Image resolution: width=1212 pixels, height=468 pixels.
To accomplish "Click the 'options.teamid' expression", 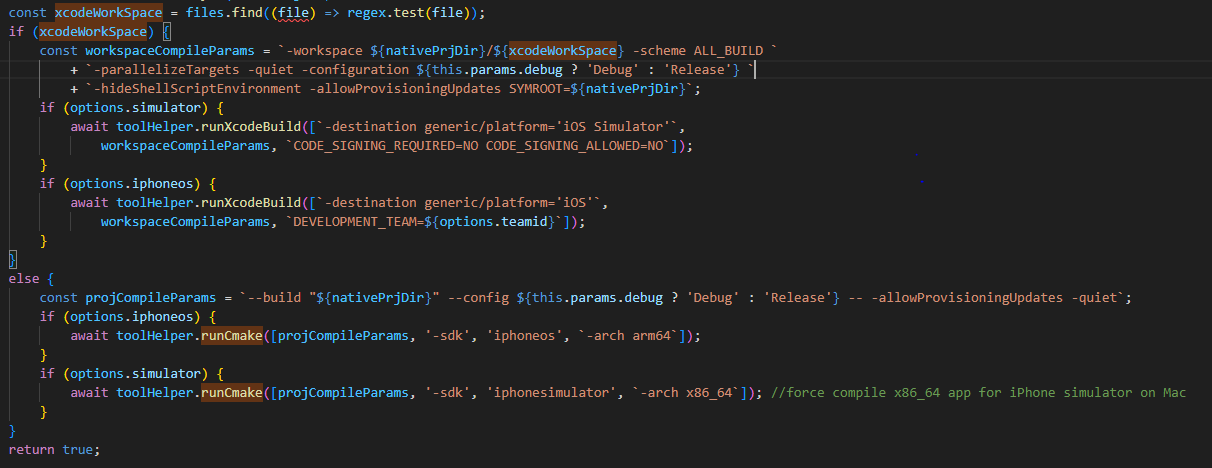I will pyautogui.click(x=495, y=221).
